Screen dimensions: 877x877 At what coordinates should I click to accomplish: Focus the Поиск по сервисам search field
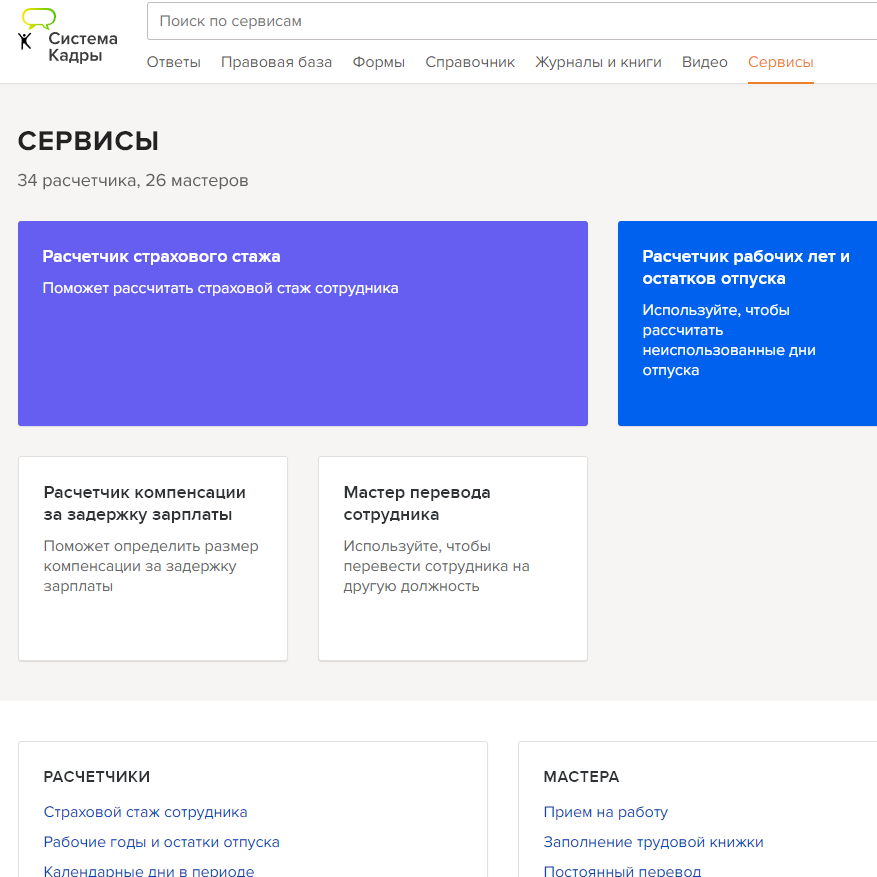(x=512, y=21)
